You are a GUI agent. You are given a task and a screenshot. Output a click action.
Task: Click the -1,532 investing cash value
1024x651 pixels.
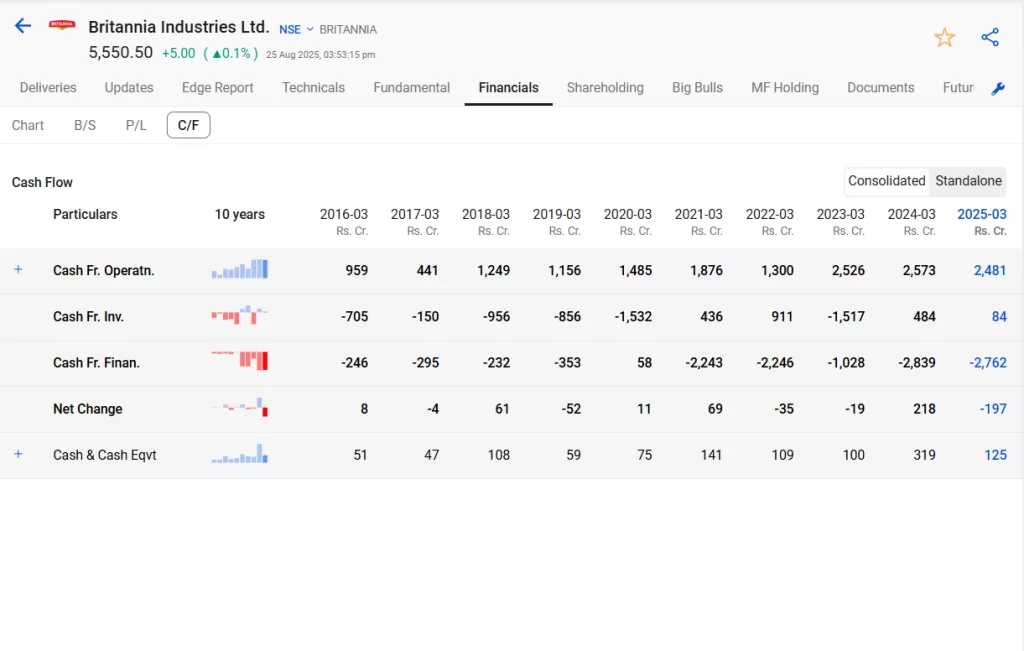point(633,317)
